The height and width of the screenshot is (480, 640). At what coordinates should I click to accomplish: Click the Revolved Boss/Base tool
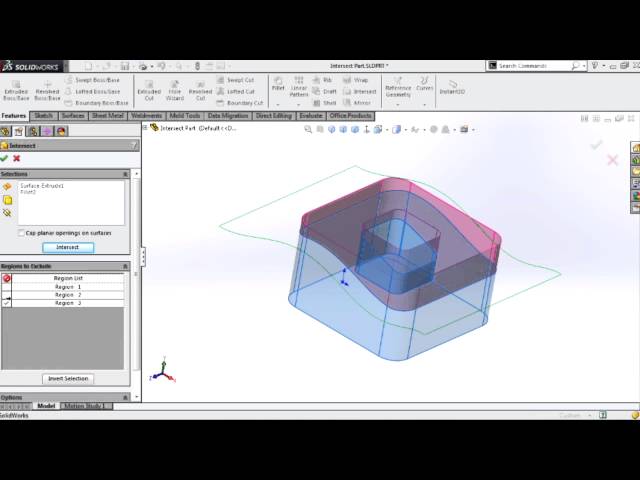pyautogui.click(x=47, y=90)
